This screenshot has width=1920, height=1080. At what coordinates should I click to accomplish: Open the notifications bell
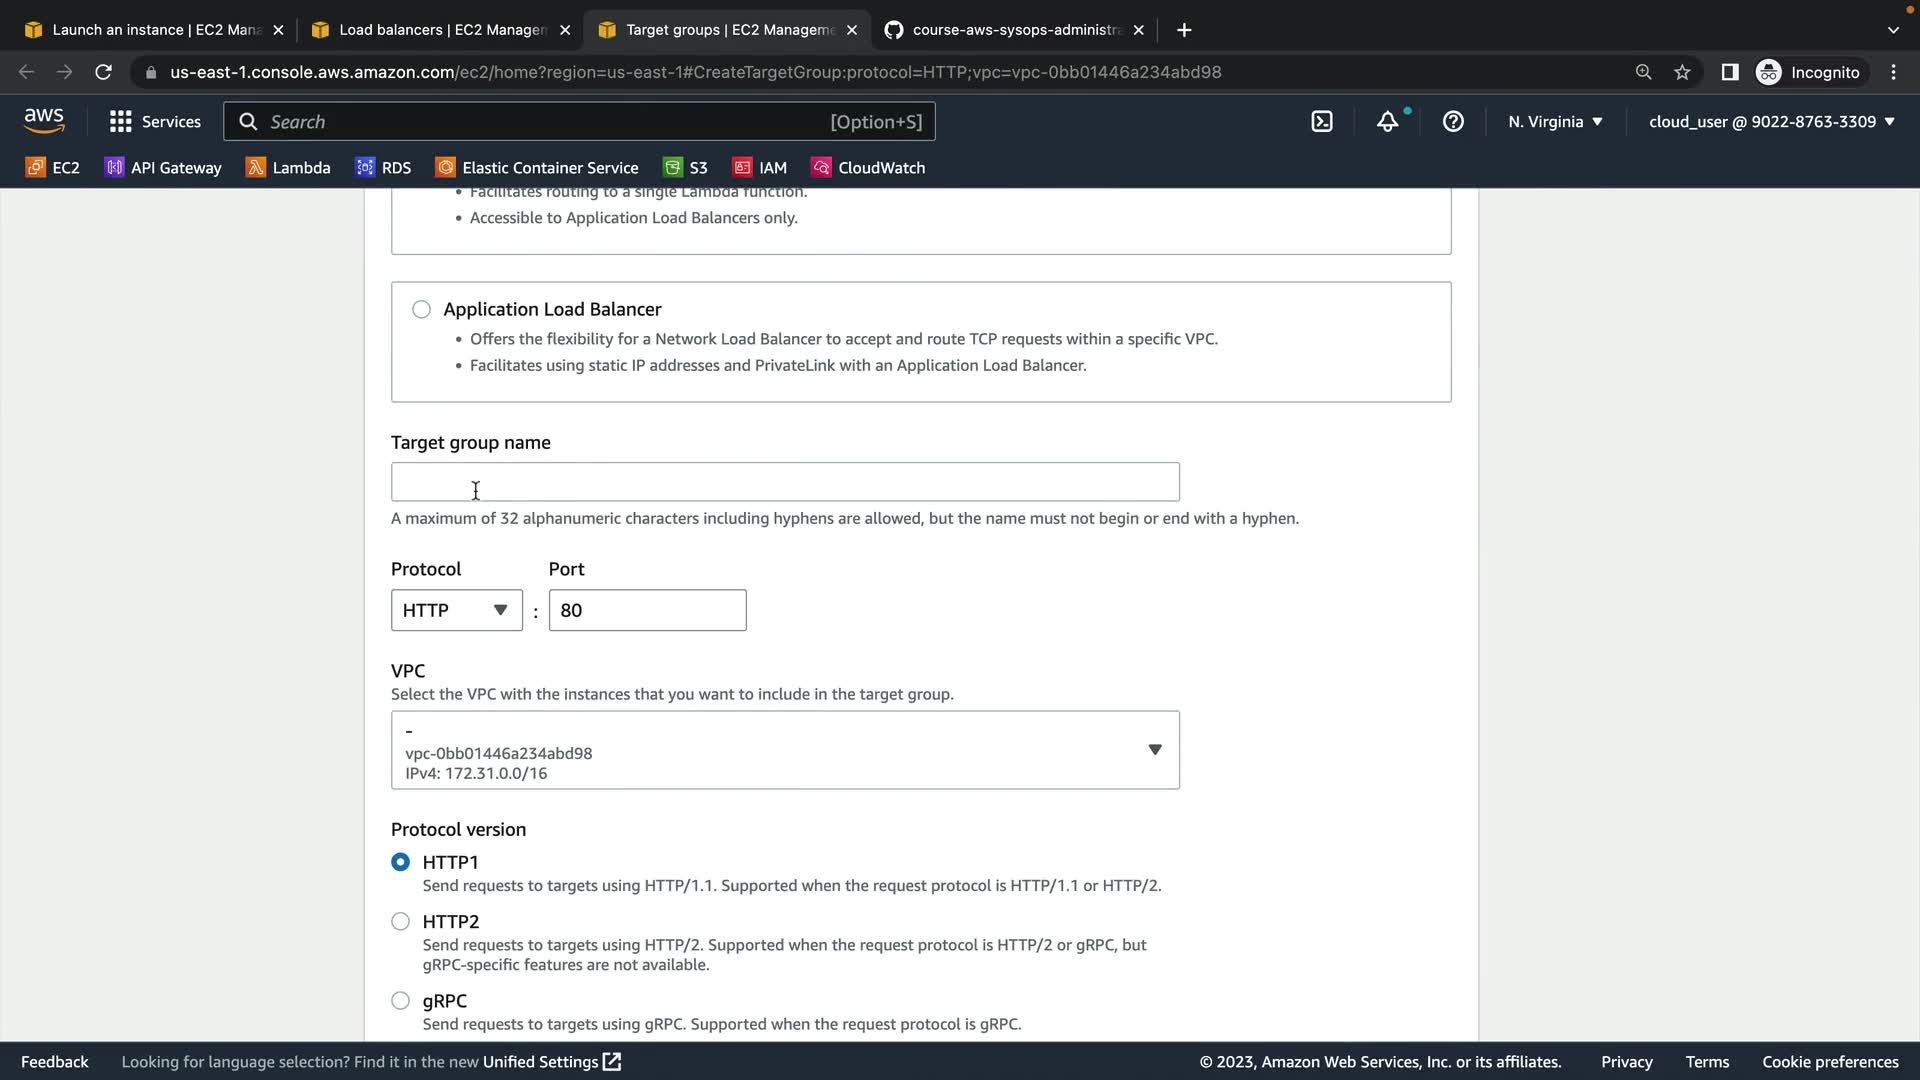1387,122
